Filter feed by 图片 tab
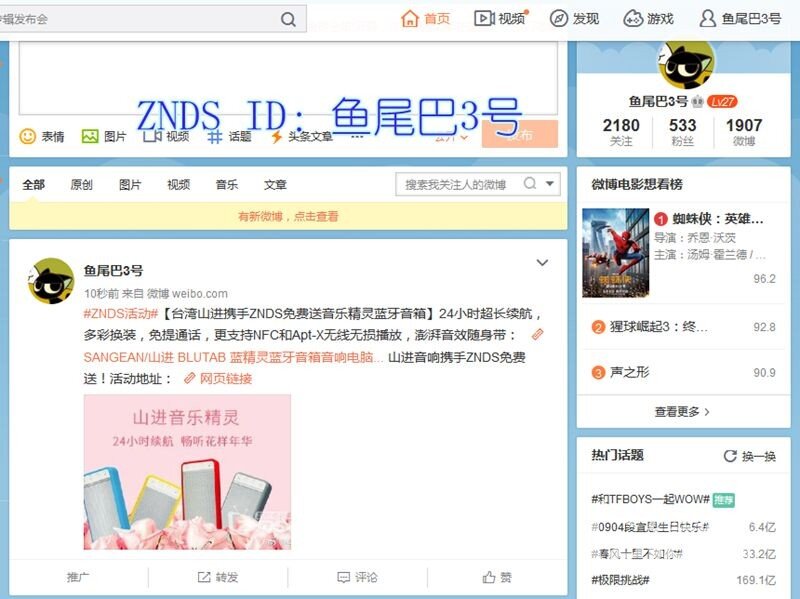 coord(130,185)
